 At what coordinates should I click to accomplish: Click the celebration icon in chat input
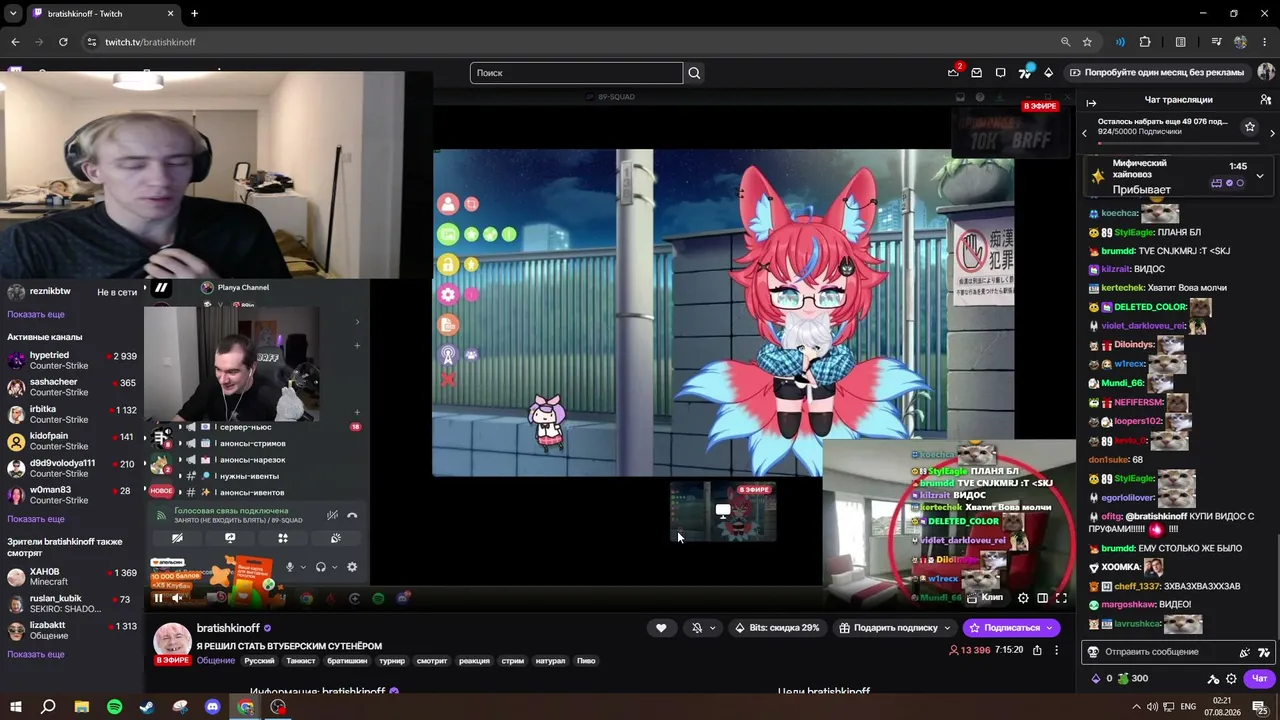(x=1245, y=652)
